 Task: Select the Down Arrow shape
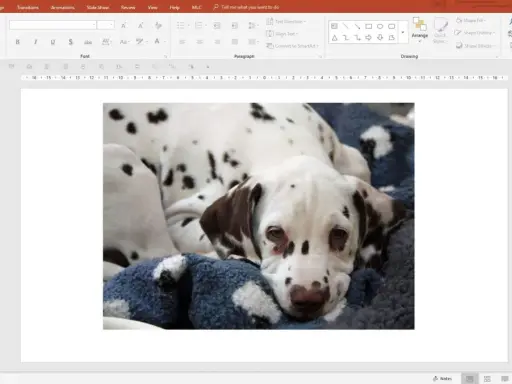pyautogui.click(x=380, y=38)
